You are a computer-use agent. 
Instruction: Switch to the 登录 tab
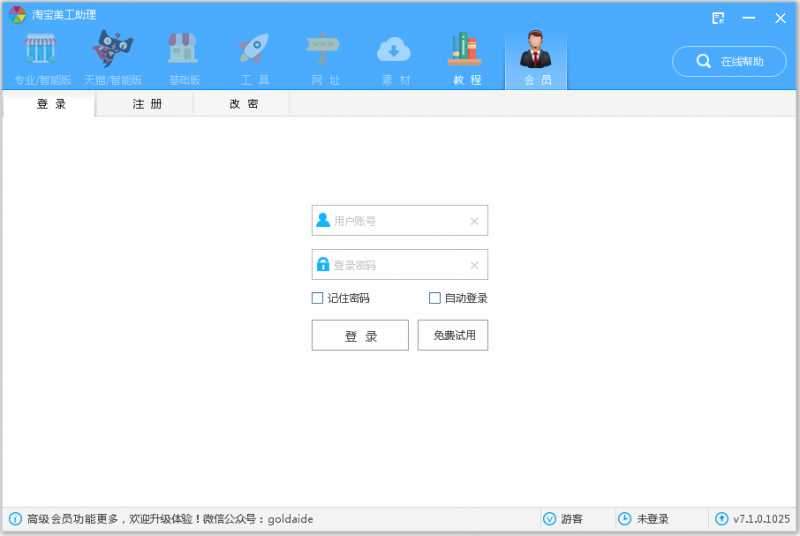(49, 104)
